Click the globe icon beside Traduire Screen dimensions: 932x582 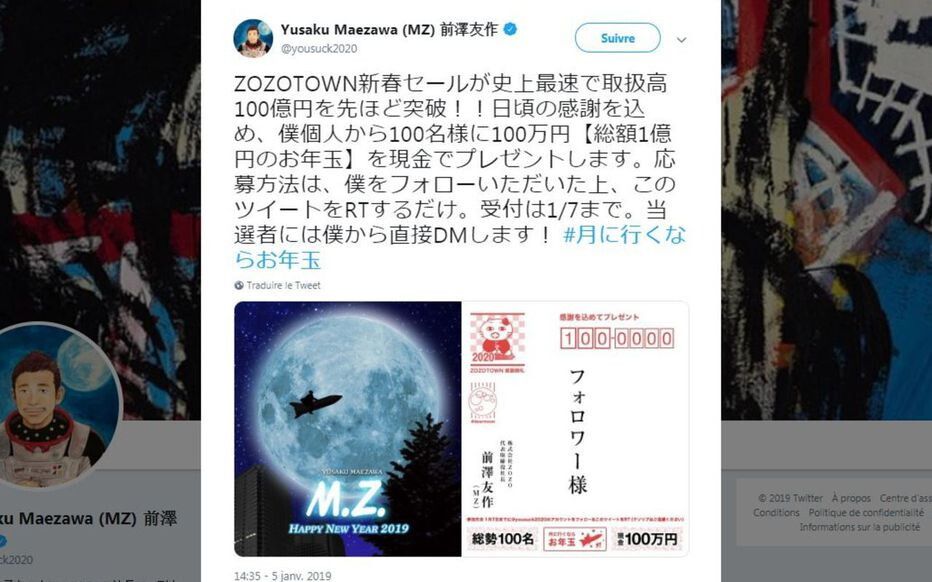coord(239,285)
